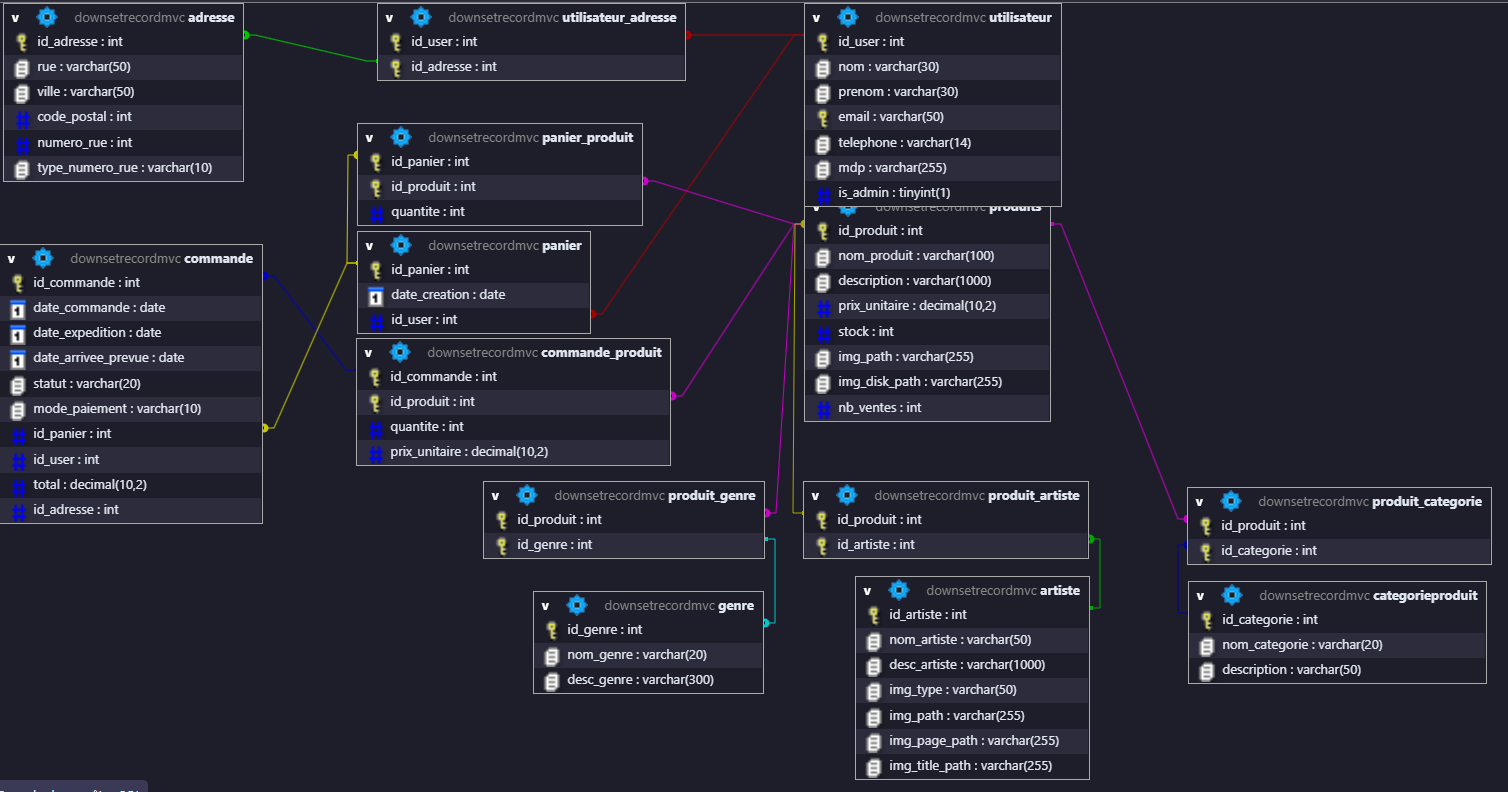
Task: Select the email column in utilisateur
Action: point(890,117)
